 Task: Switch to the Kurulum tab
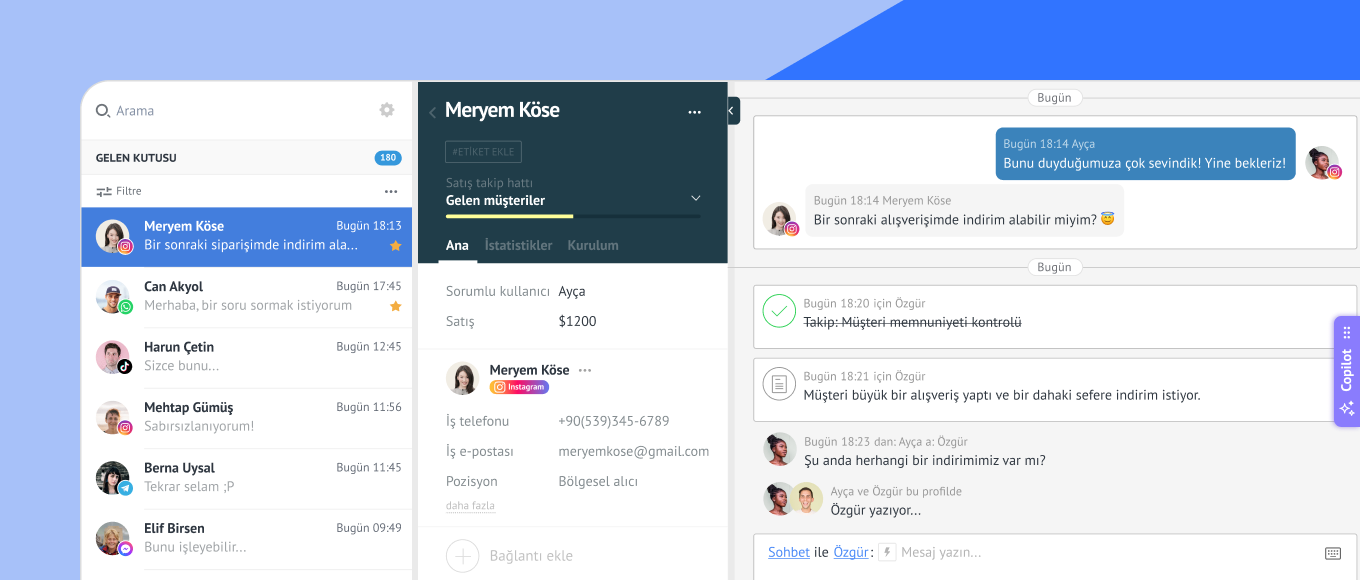(x=593, y=245)
